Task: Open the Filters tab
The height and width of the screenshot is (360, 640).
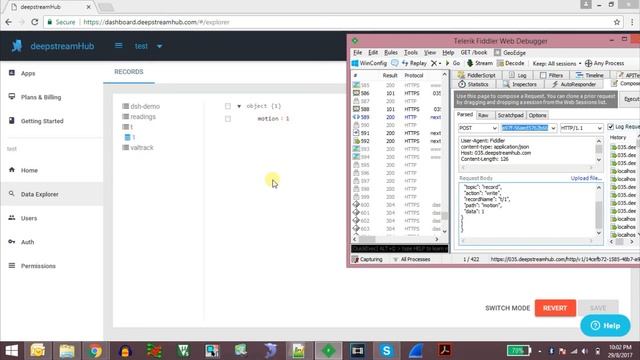Action: 551,76
